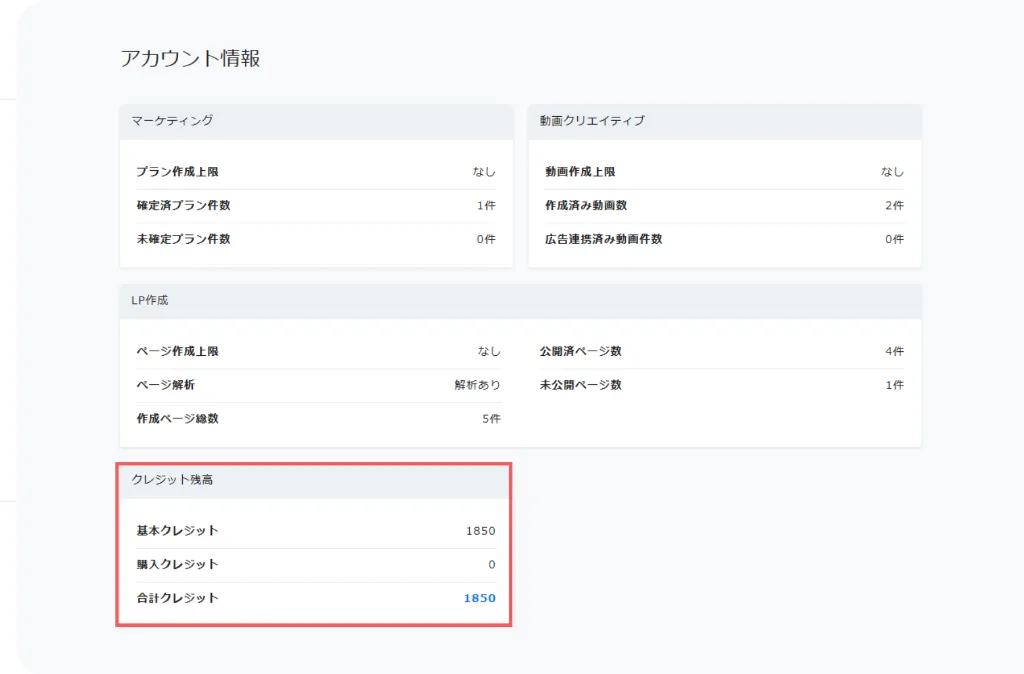Click the クレジット残高 section header
1024x674 pixels.
pos(172,480)
